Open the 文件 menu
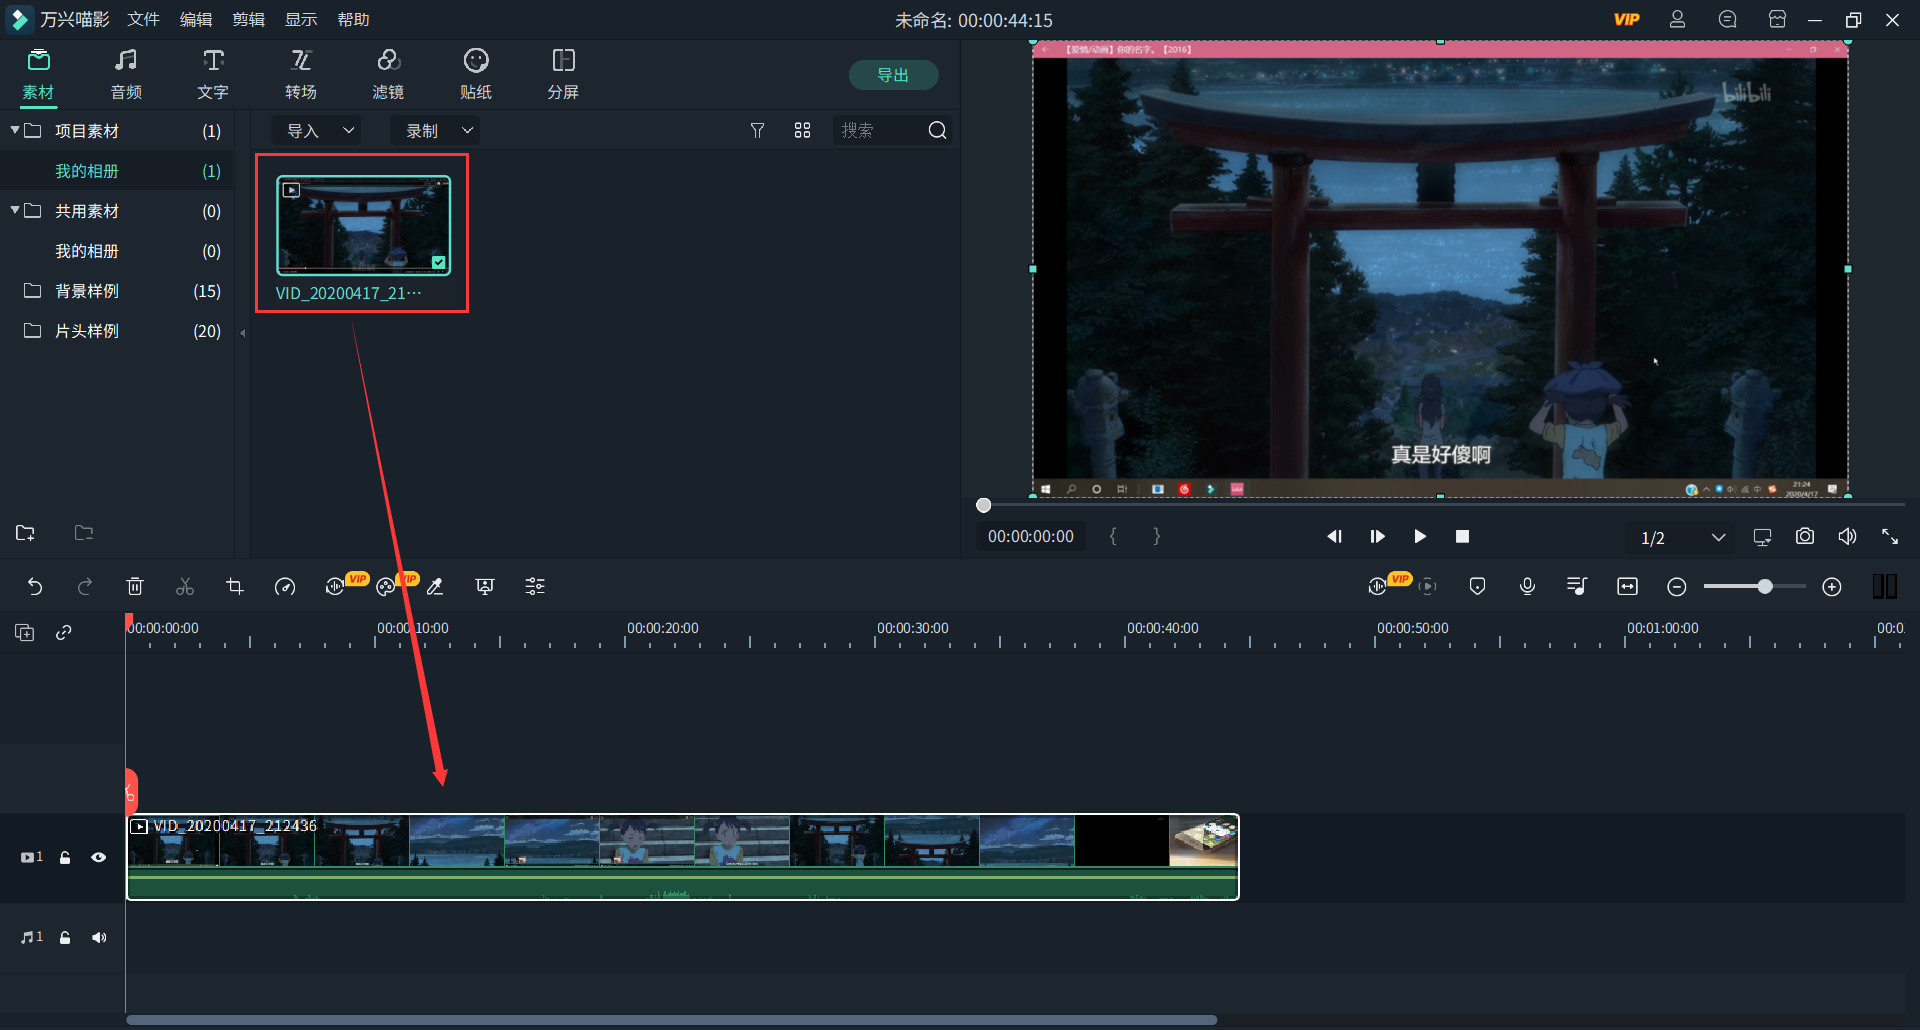1920x1030 pixels. [x=143, y=20]
